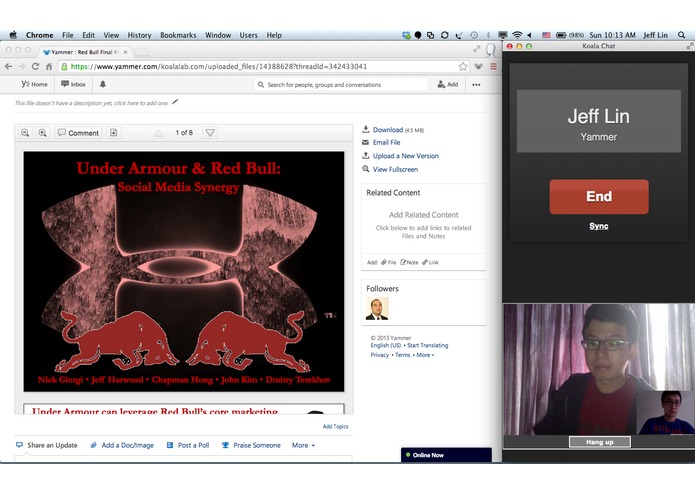Image resolution: width=695 pixels, height=494 pixels.
Task: Open the Privacy link
Action: click(380, 355)
